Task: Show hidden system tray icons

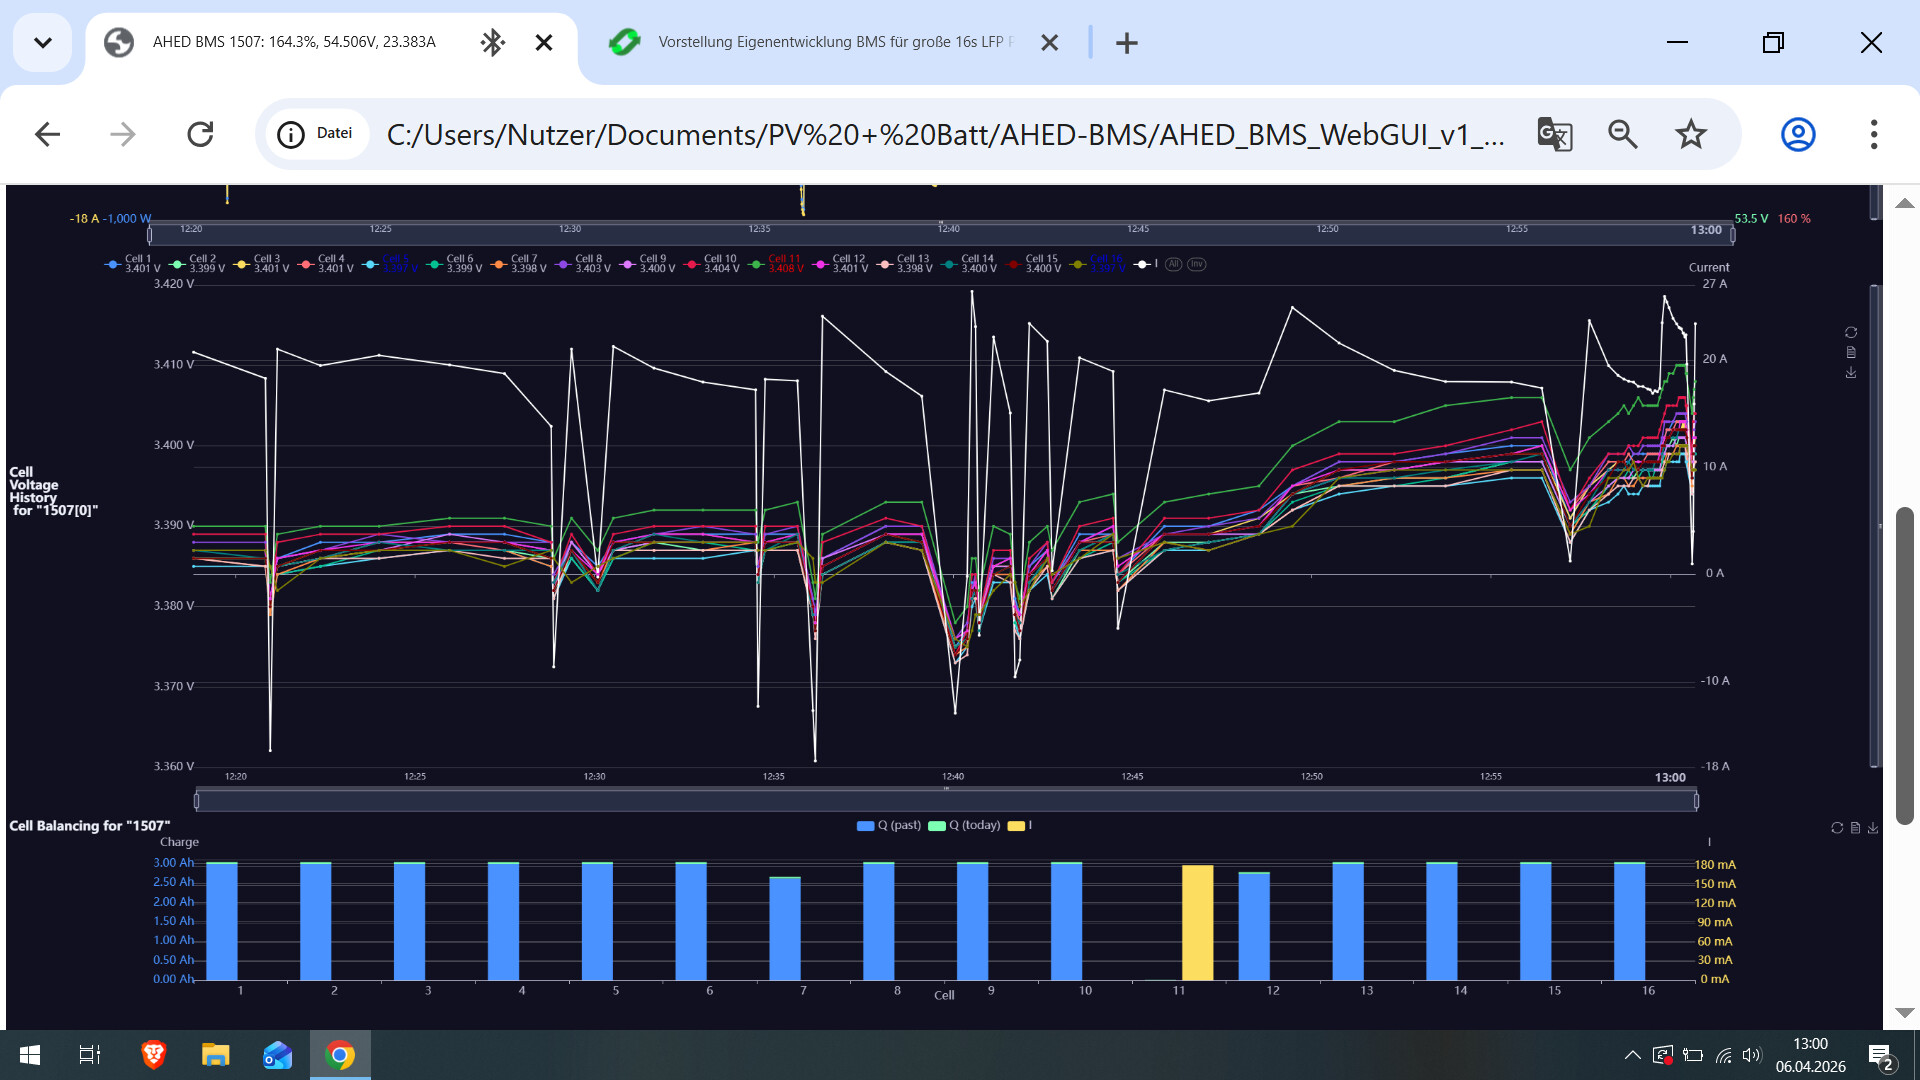Action: tap(1632, 1055)
